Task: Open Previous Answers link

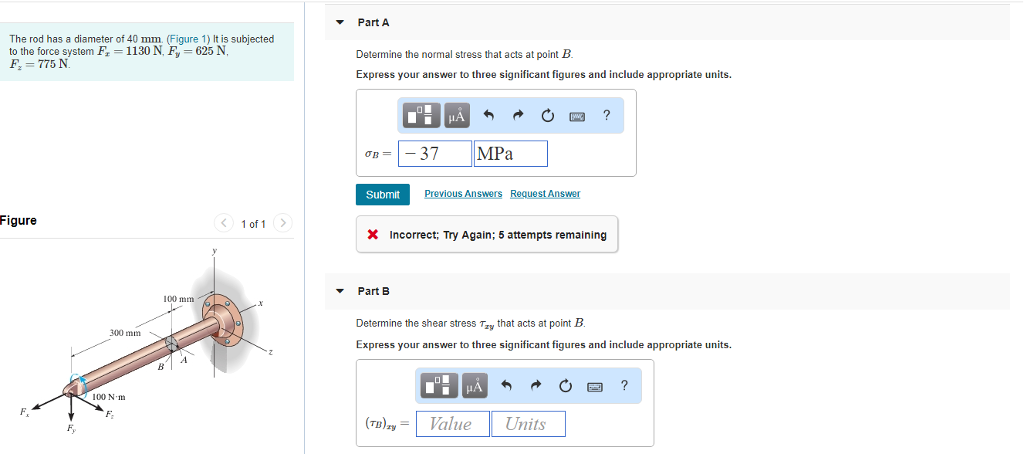Action: coord(463,194)
